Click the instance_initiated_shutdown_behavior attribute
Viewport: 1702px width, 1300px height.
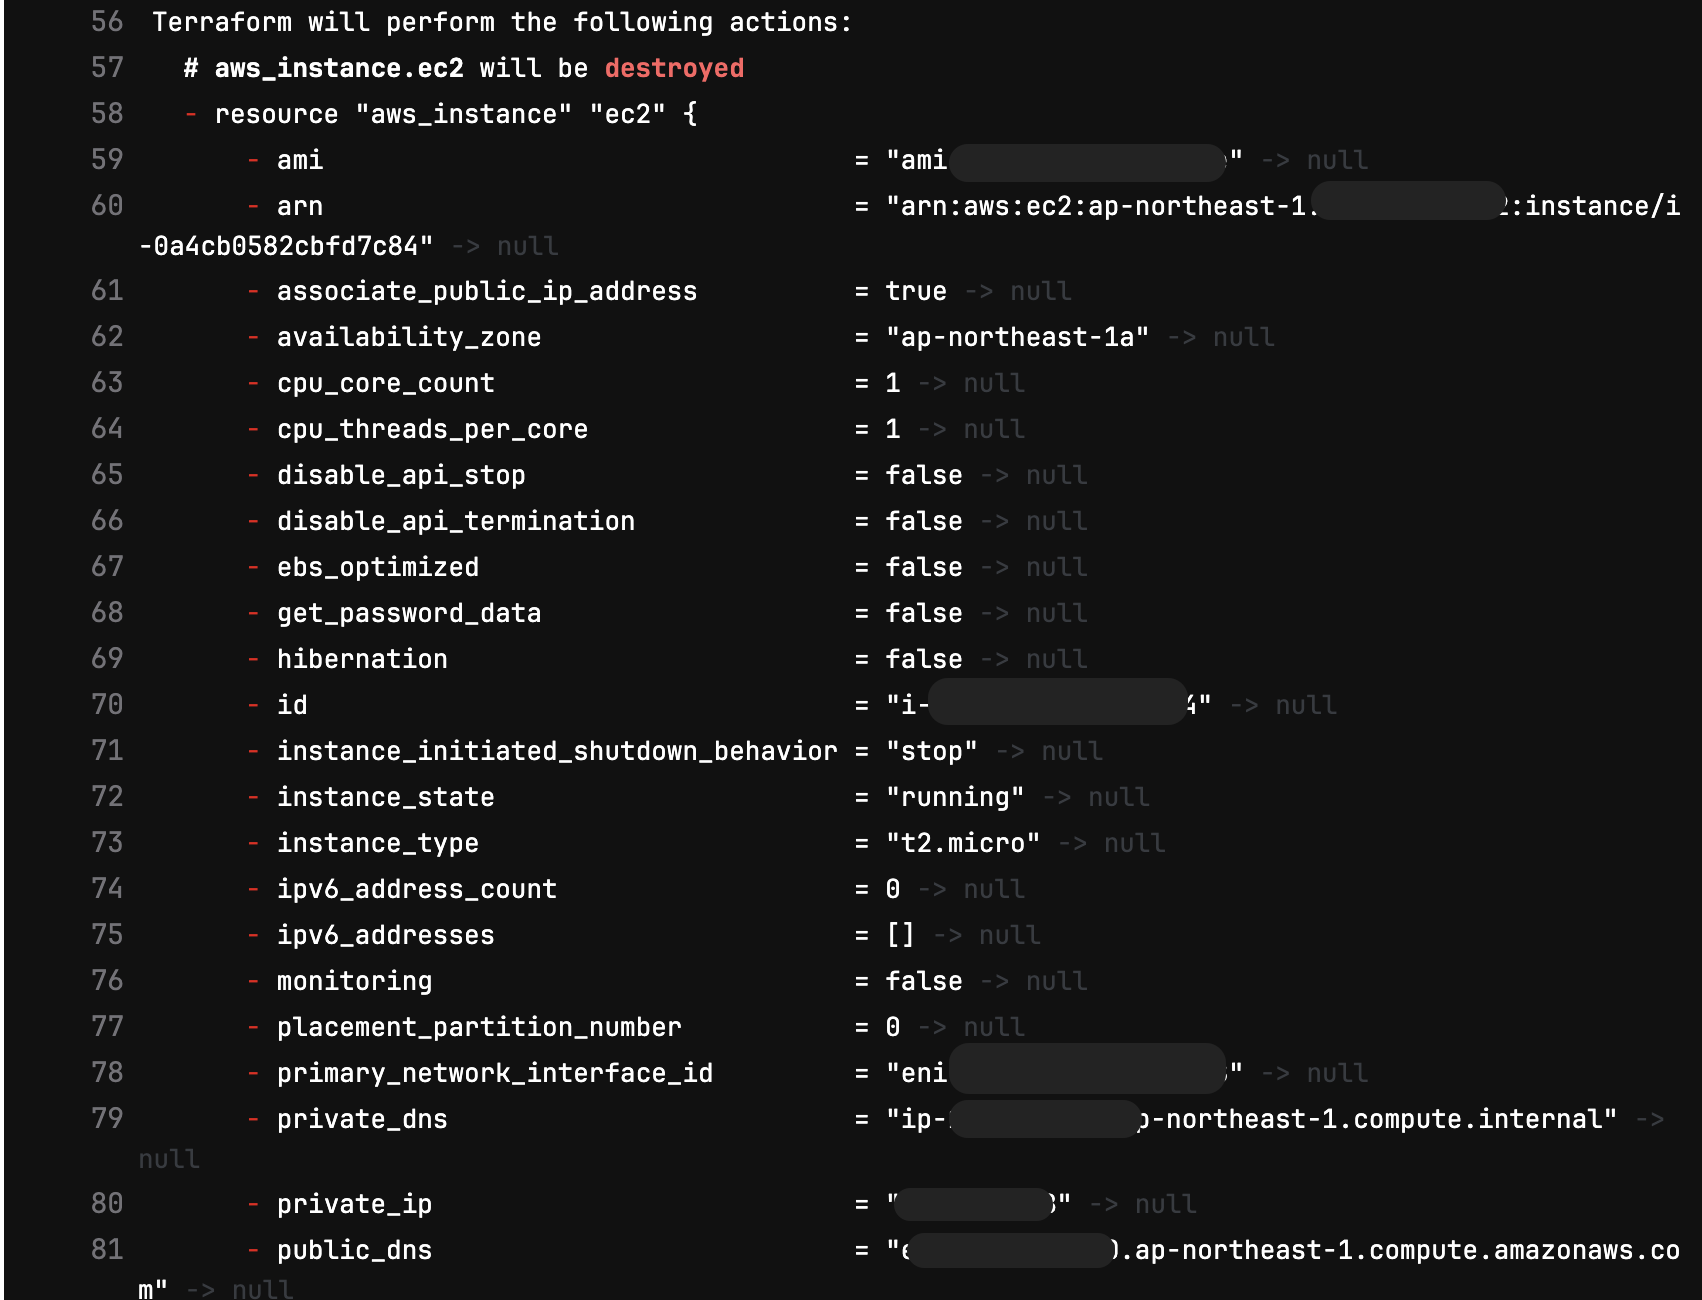point(557,751)
